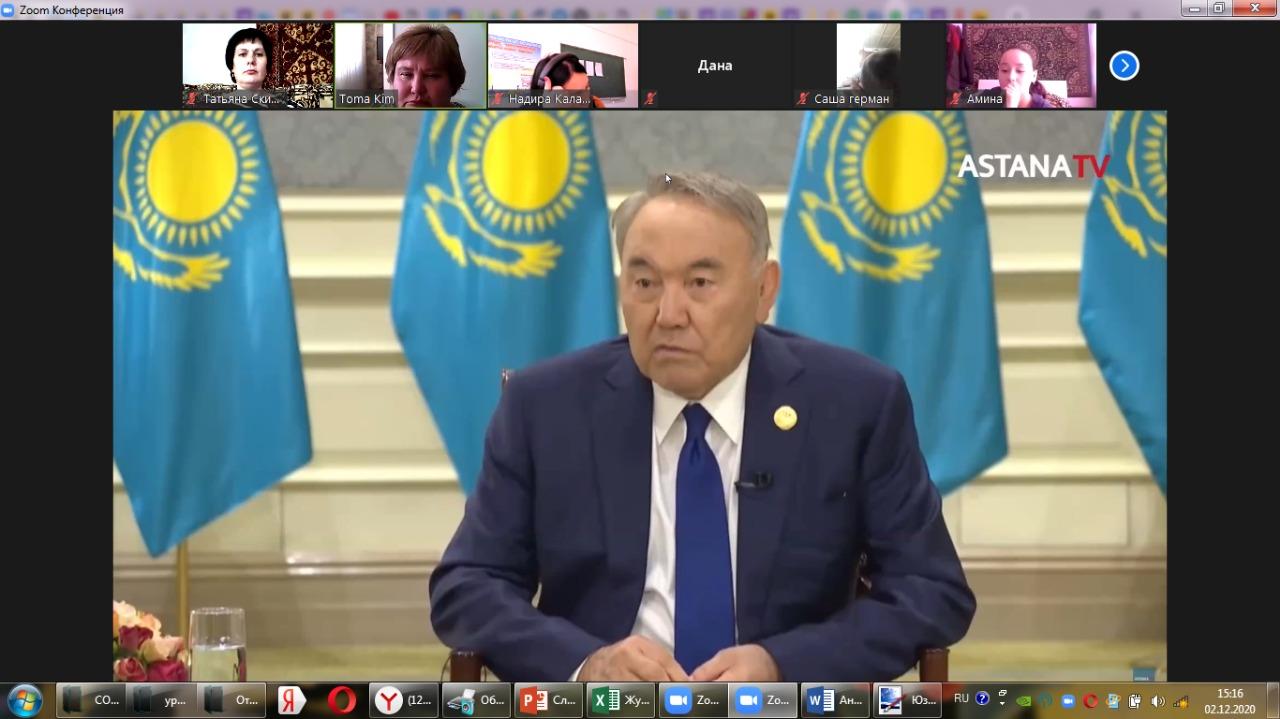Select Toma Kim's video thumbnail
This screenshot has height=719, width=1280.
[x=410, y=64]
